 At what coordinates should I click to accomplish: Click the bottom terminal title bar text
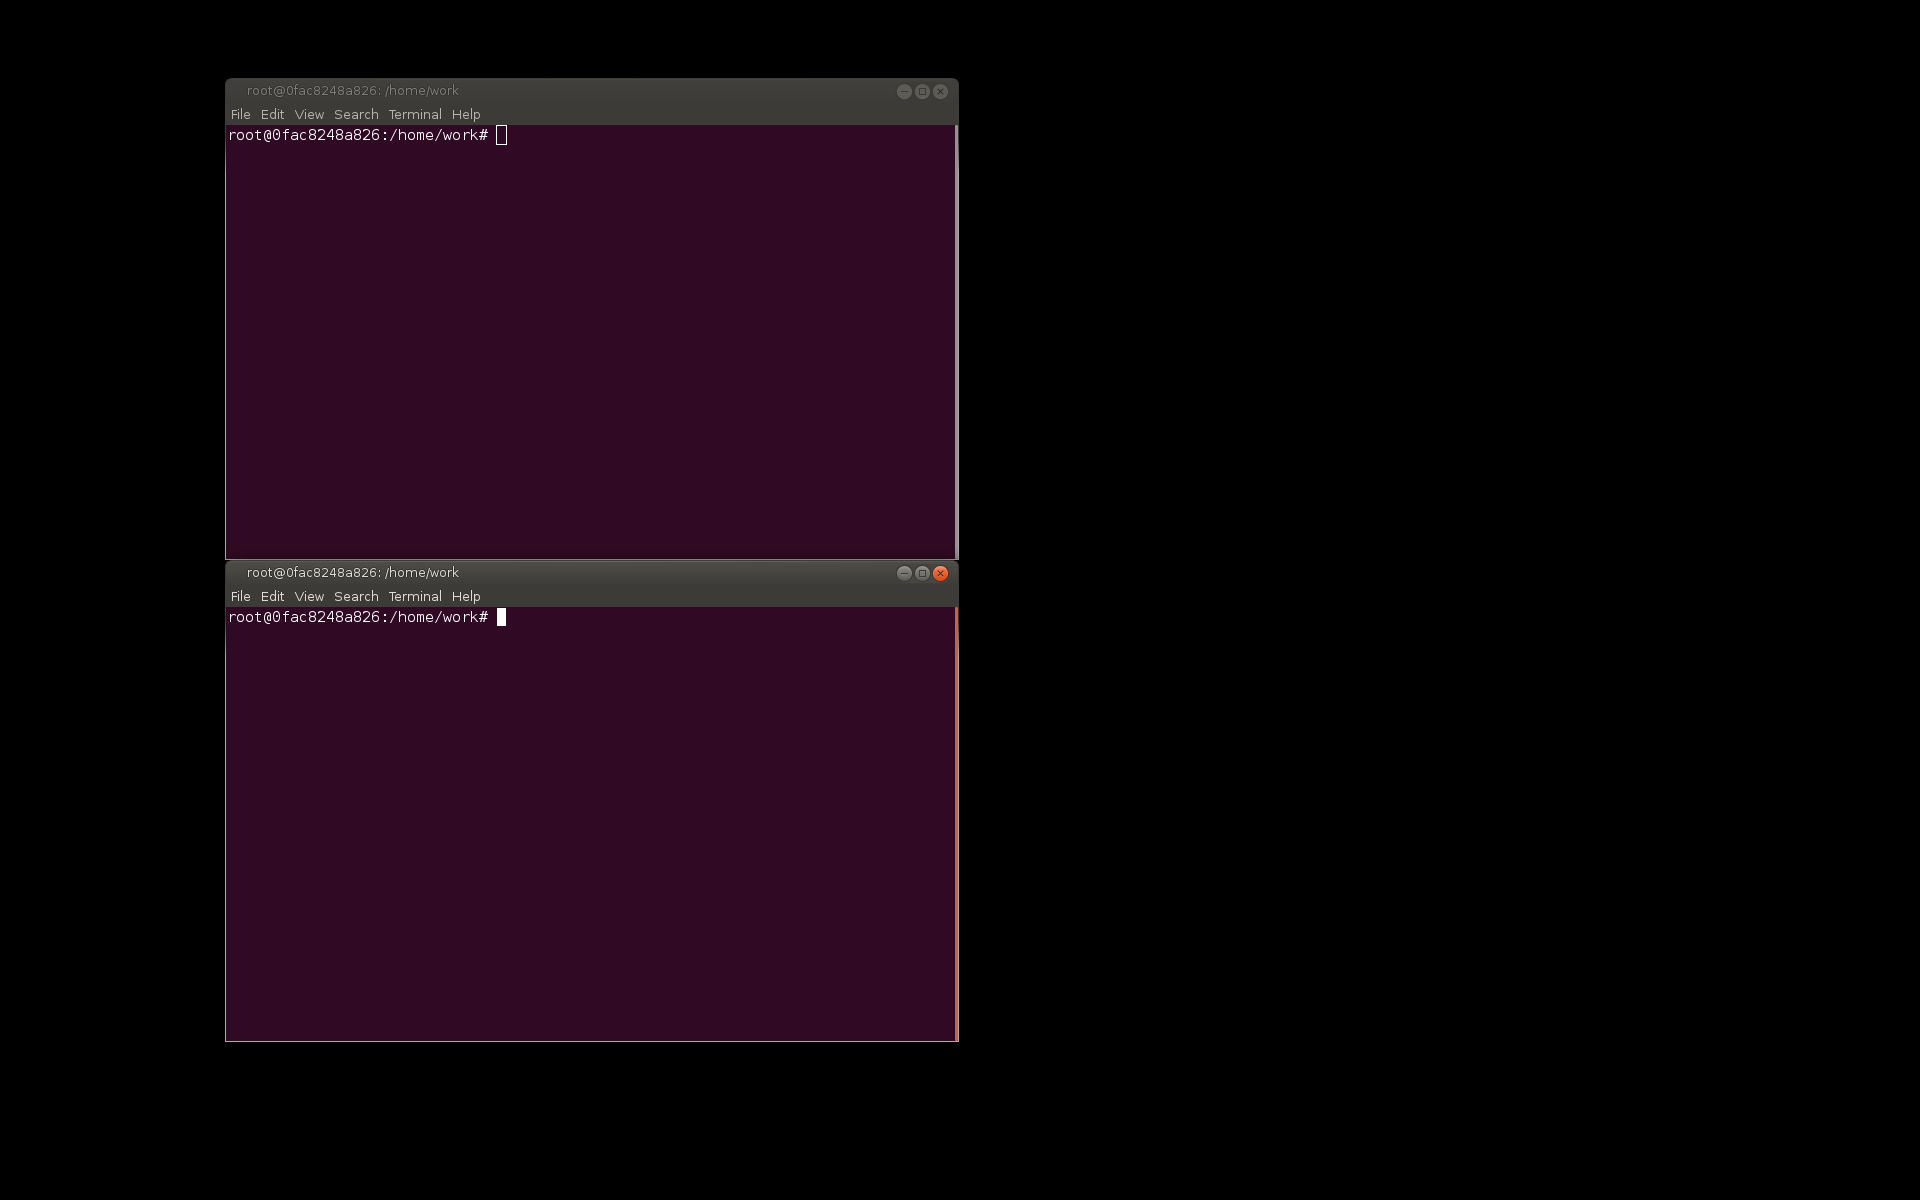click(x=353, y=573)
